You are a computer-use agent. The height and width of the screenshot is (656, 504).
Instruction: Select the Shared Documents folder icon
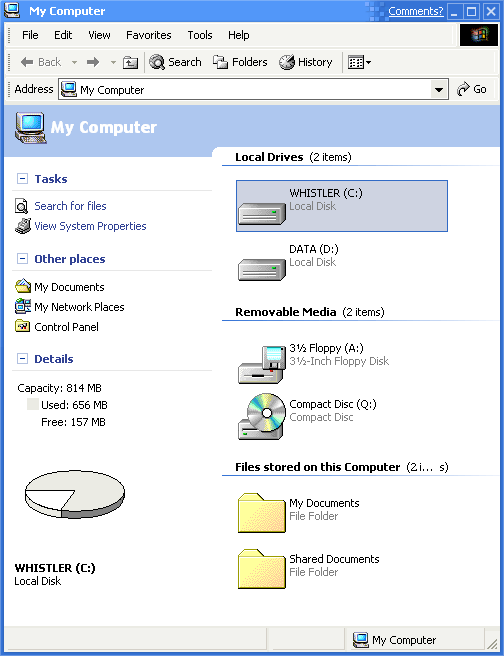tap(262, 569)
